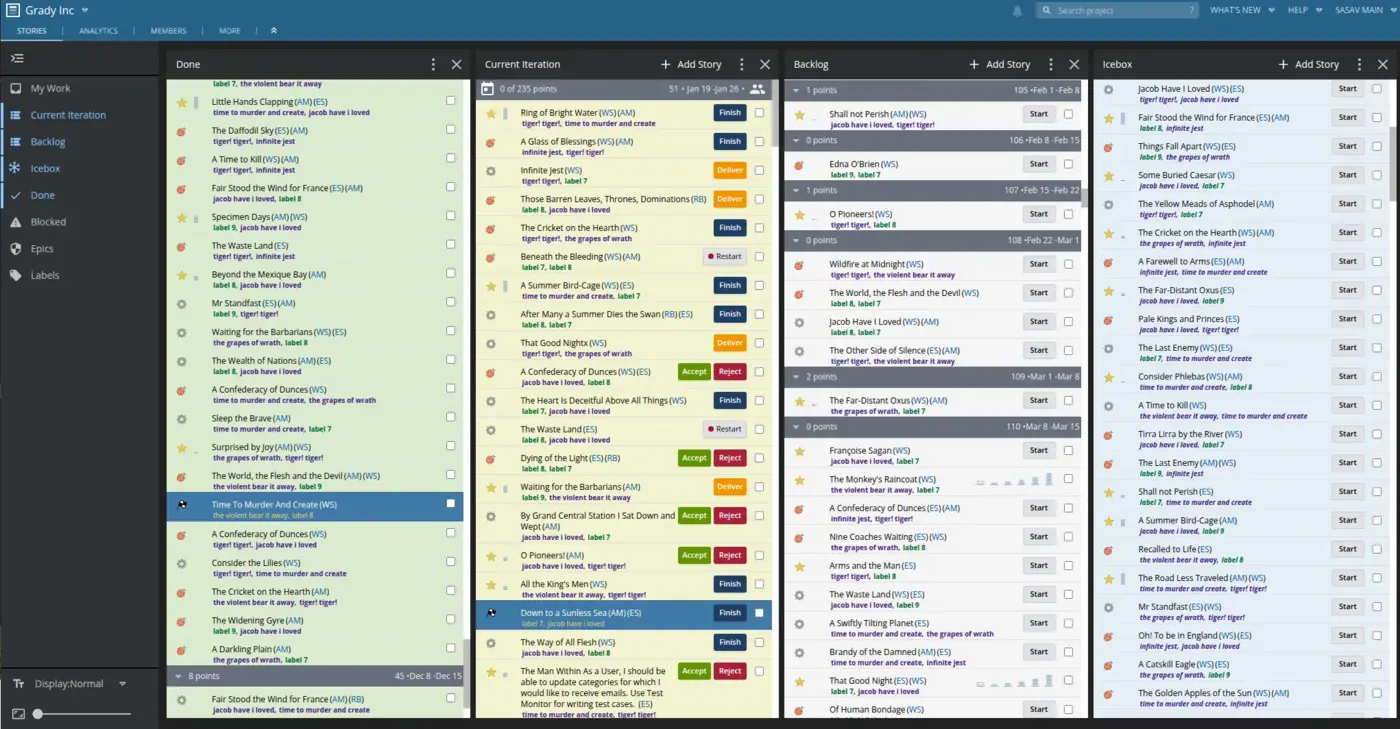The image size is (1400, 729).
Task: Click the notifications bell icon
Action: click(x=1018, y=11)
